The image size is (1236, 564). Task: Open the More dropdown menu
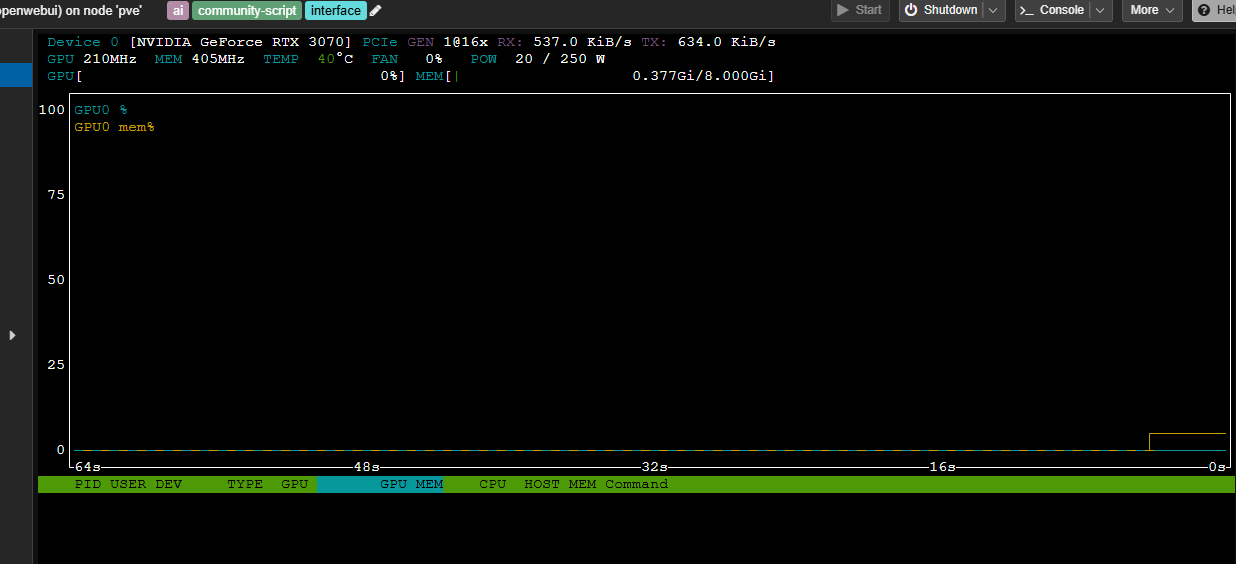click(x=1152, y=10)
